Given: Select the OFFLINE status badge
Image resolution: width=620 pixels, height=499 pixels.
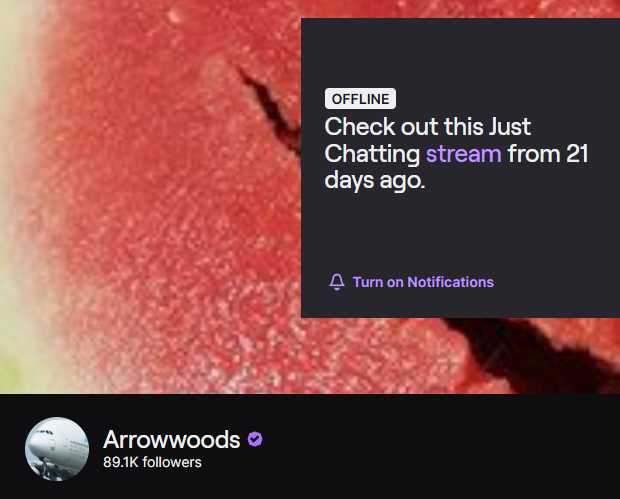Looking at the screenshot, I should coord(360,98).
